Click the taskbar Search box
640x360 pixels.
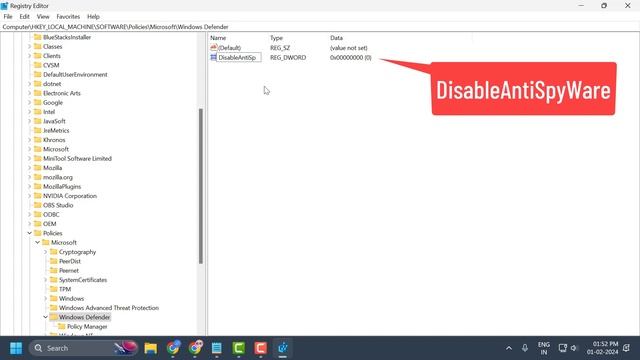(x=84, y=348)
